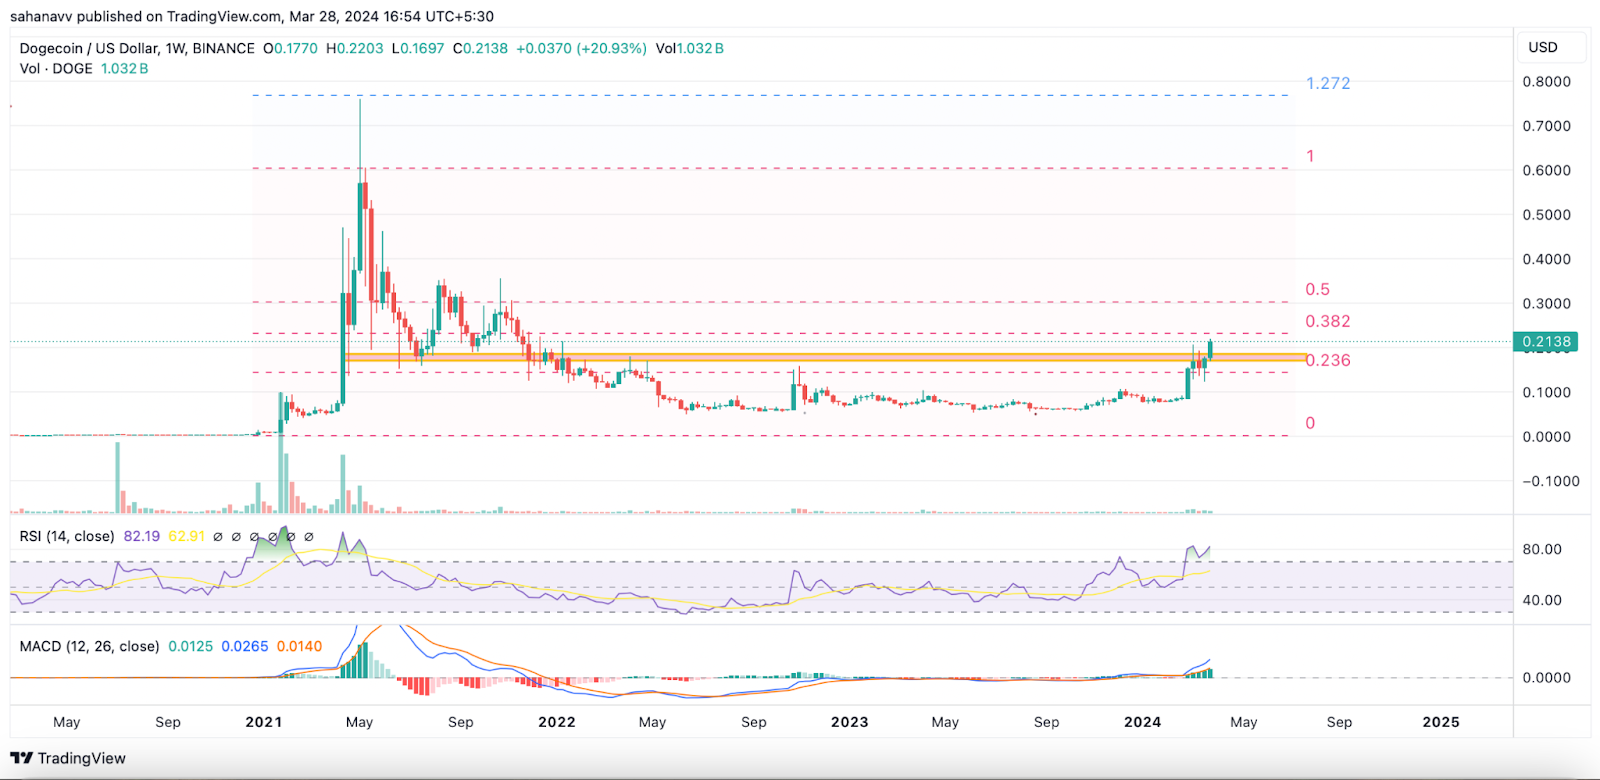Screen dimensions: 1600x780
Task: Select the 0.382 Fibonacci level label
Action: coord(1328,321)
